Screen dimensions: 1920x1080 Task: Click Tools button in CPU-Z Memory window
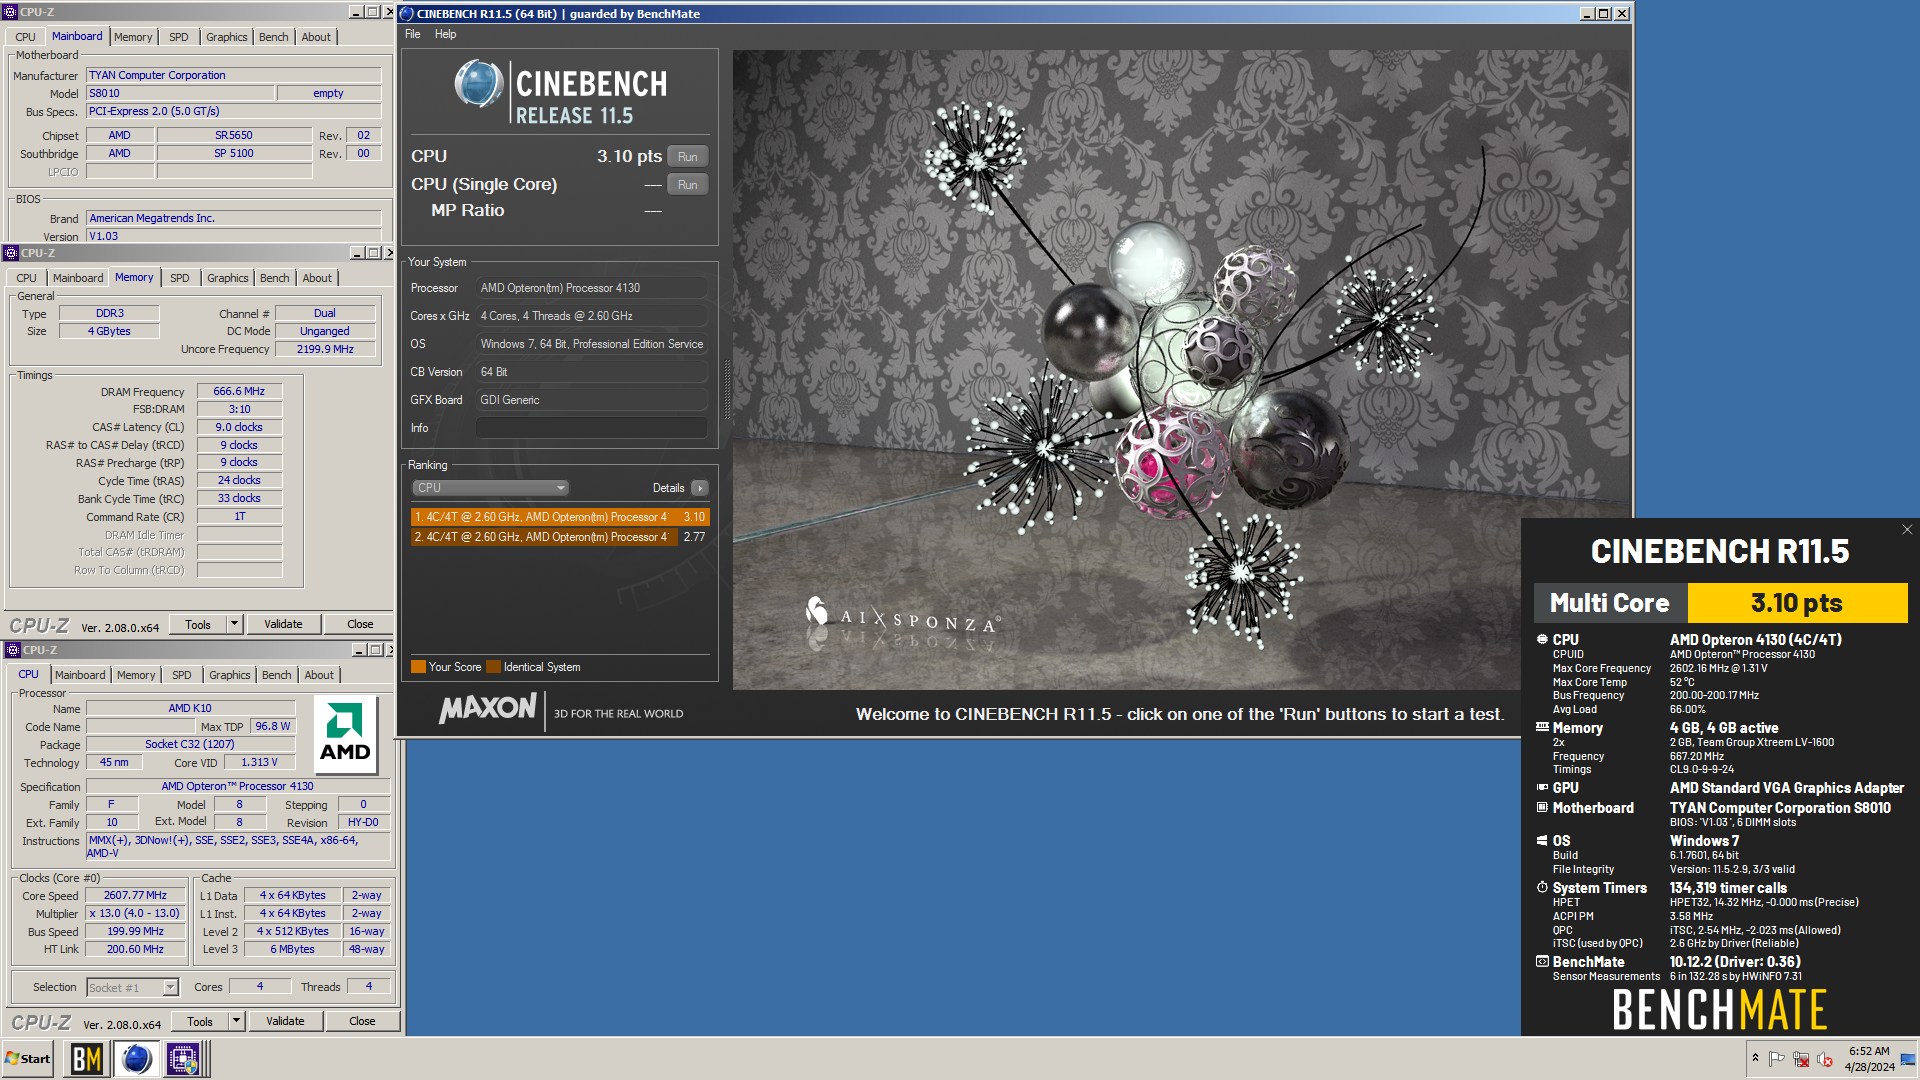(198, 624)
